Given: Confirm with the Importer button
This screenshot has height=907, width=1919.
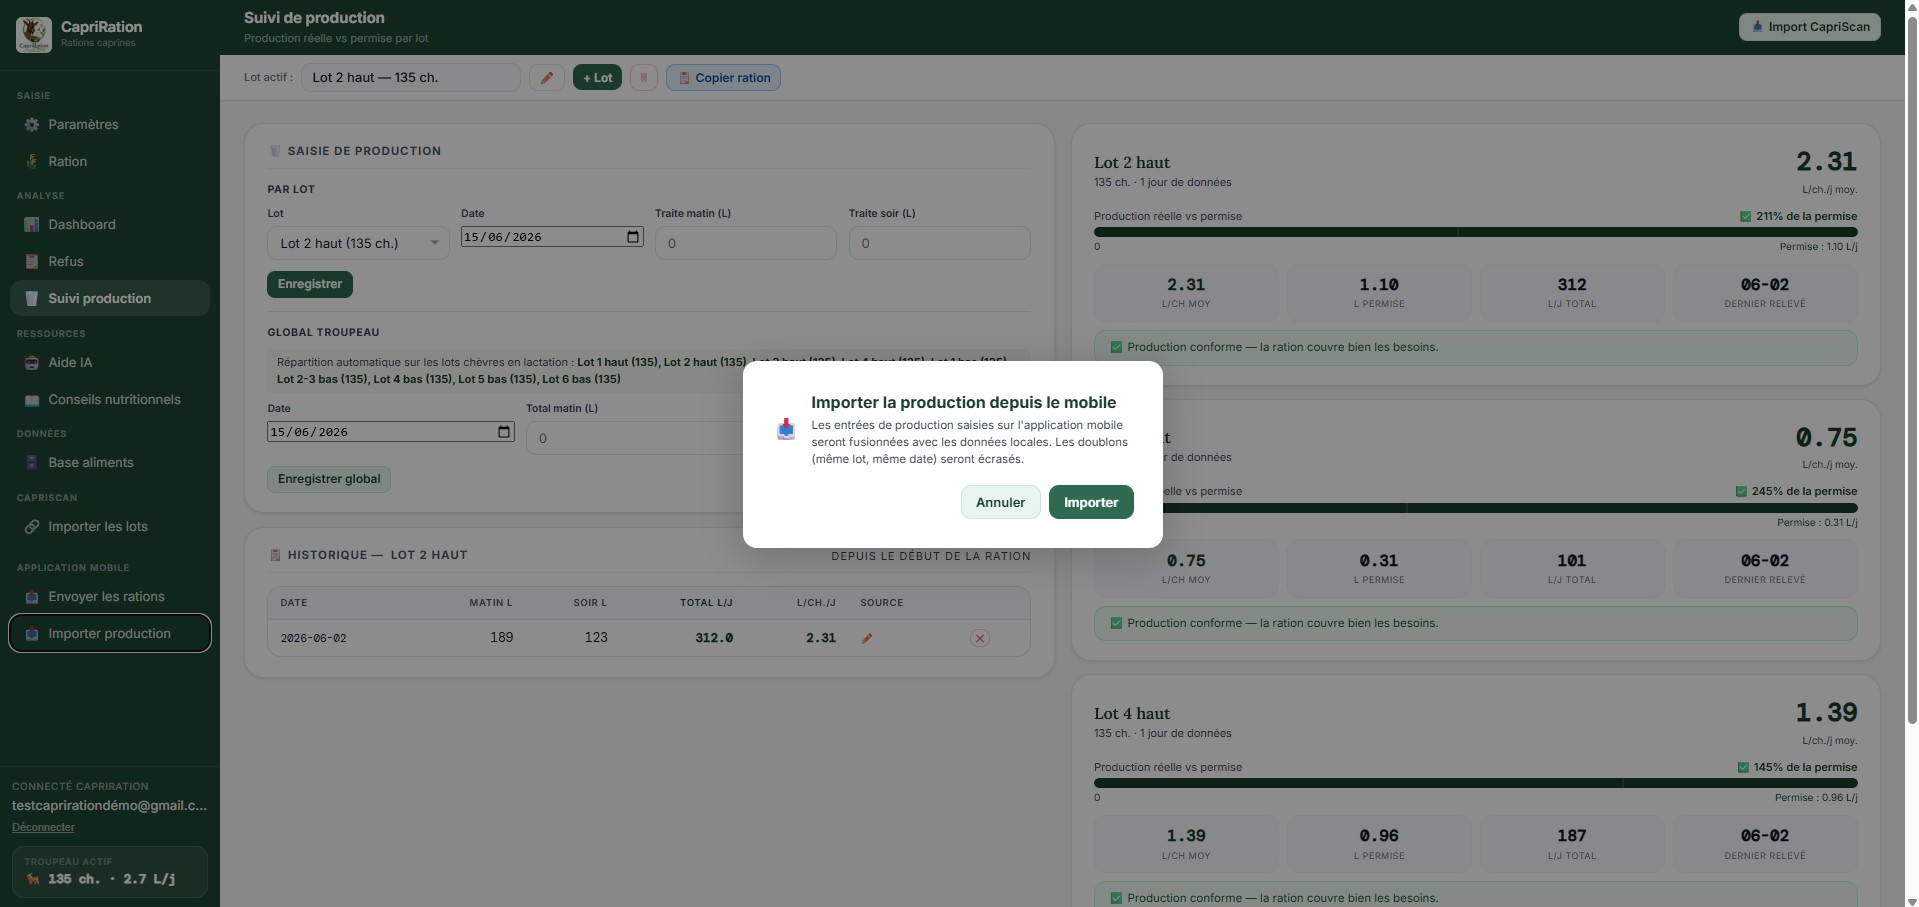Looking at the screenshot, I should click(x=1091, y=502).
